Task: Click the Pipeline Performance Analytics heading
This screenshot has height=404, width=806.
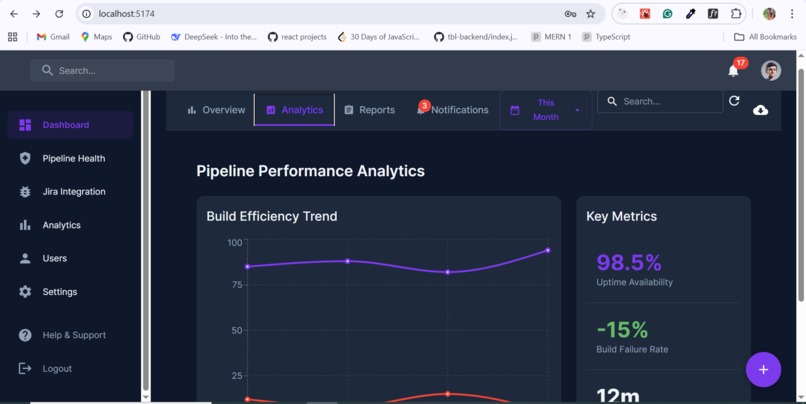Action: click(x=310, y=171)
